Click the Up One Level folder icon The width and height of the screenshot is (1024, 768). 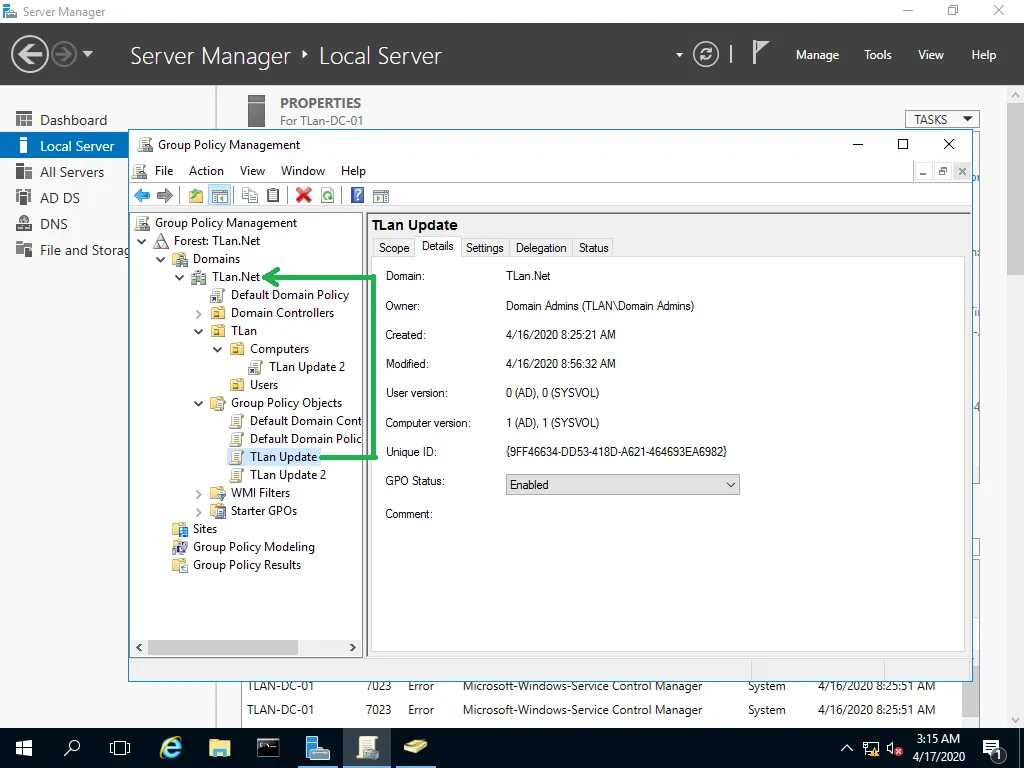click(x=195, y=195)
